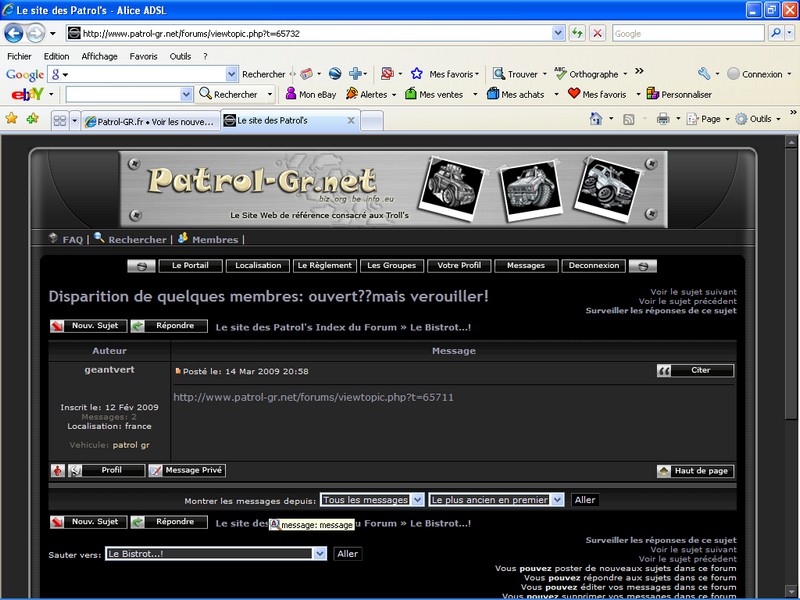Click the top Nouv. Sujet button
Image resolution: width=800 pixels, height=600 pixels.
(88, 326)
